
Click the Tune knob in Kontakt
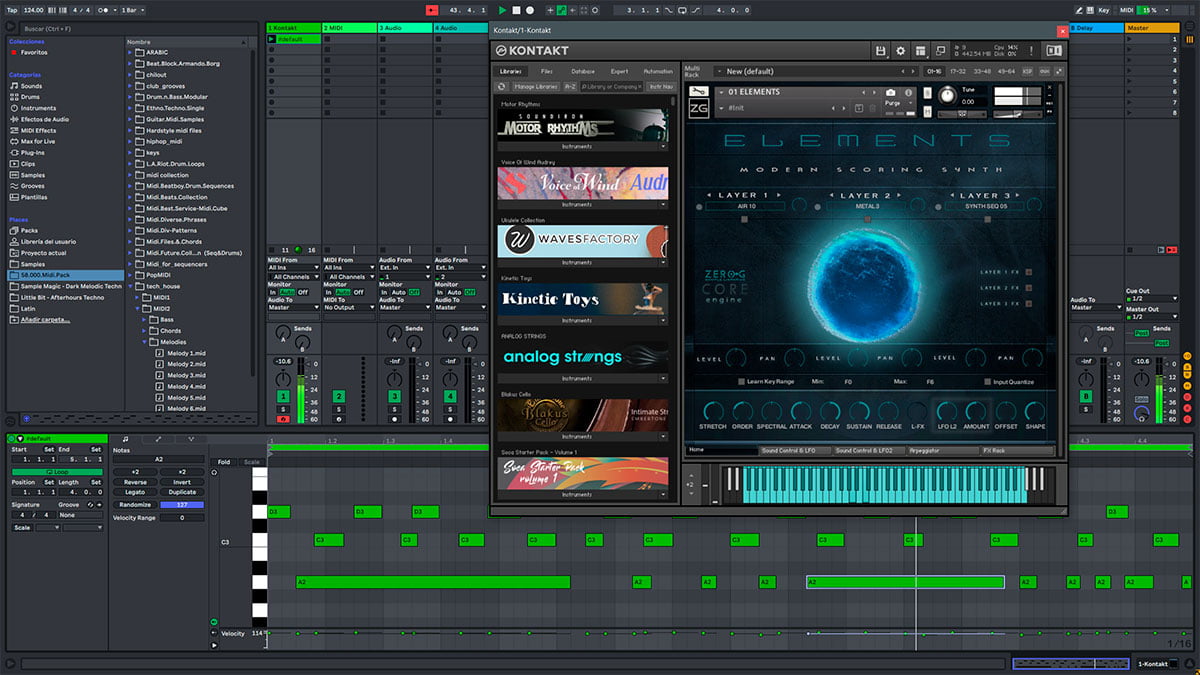tap(947, 95)
